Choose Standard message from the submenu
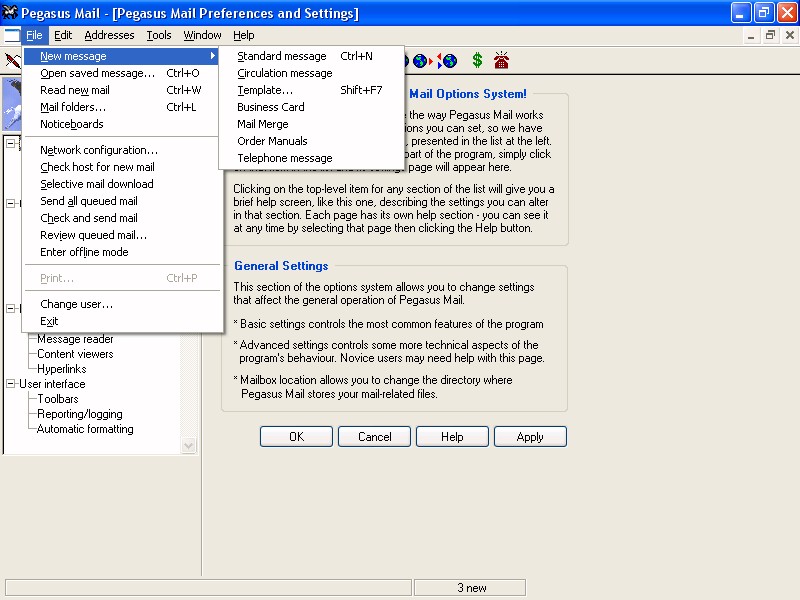This screenshot has width=800, height=600. point(311,56)
